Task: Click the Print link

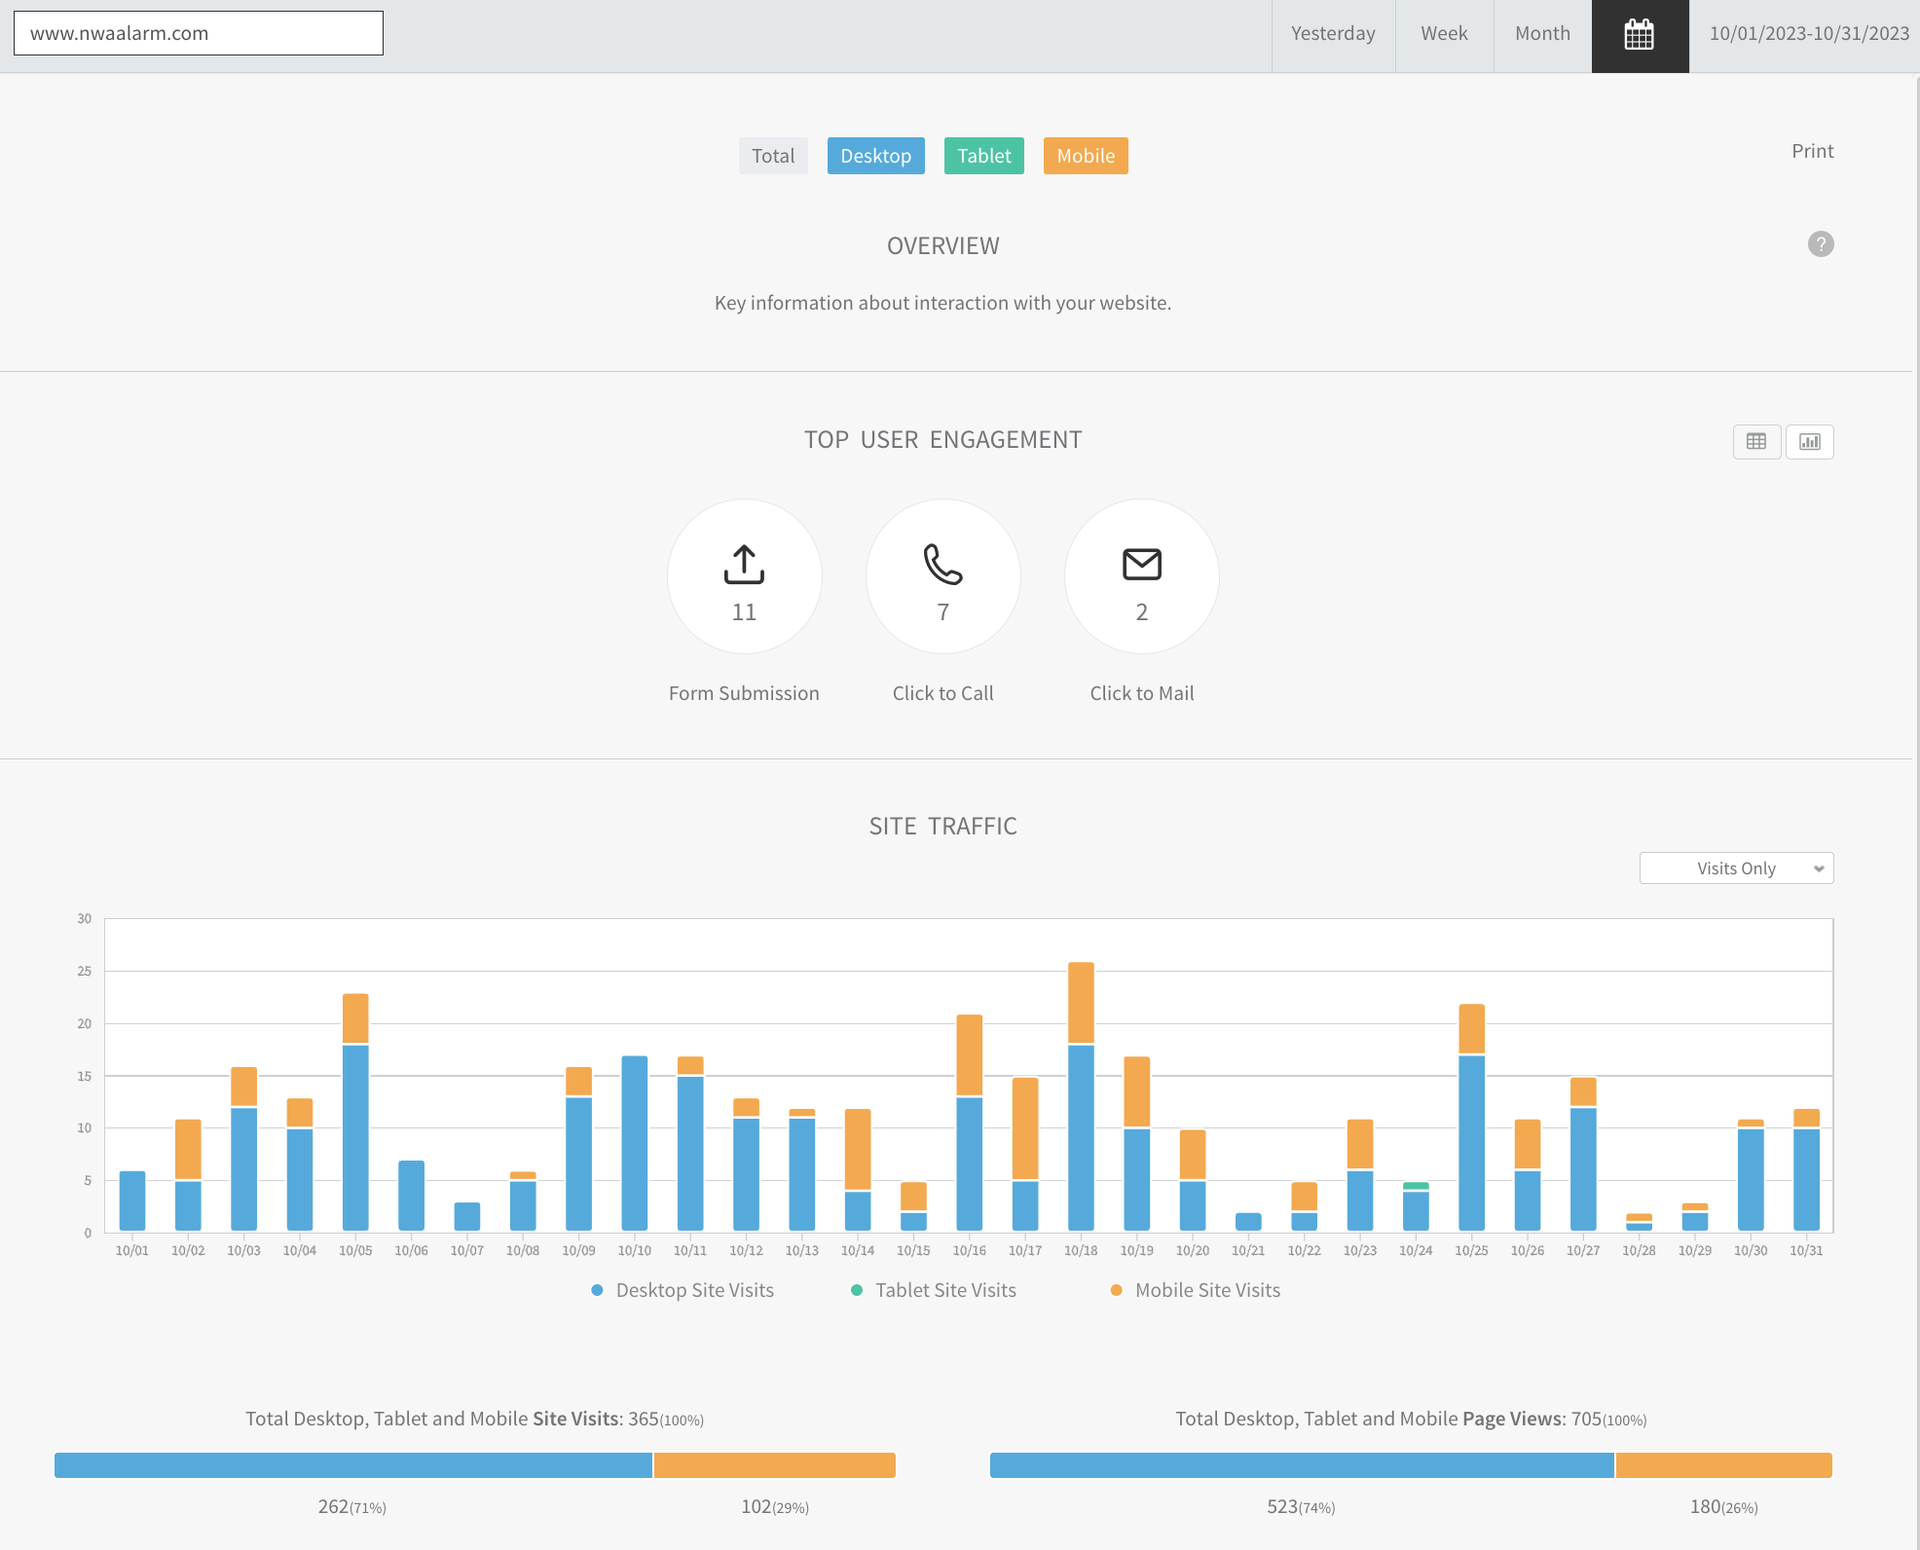Action: [1811, 151]
